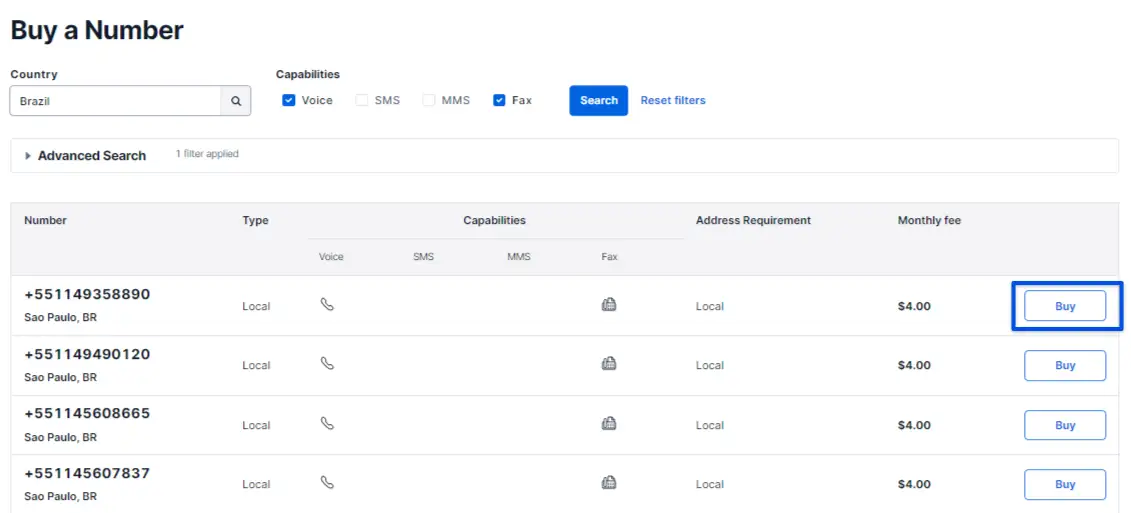Click the Reset filters link
1131x513 pixels.
point(673,100)
